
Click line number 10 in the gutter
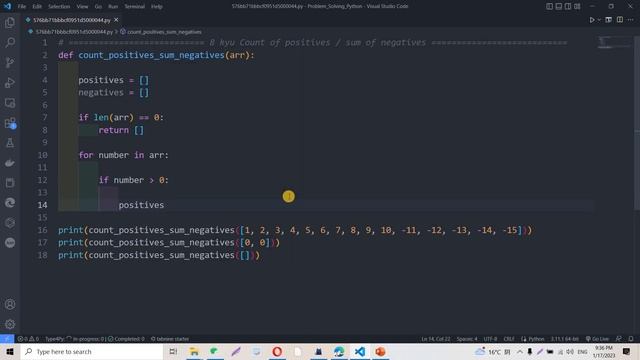coord(42,155)
